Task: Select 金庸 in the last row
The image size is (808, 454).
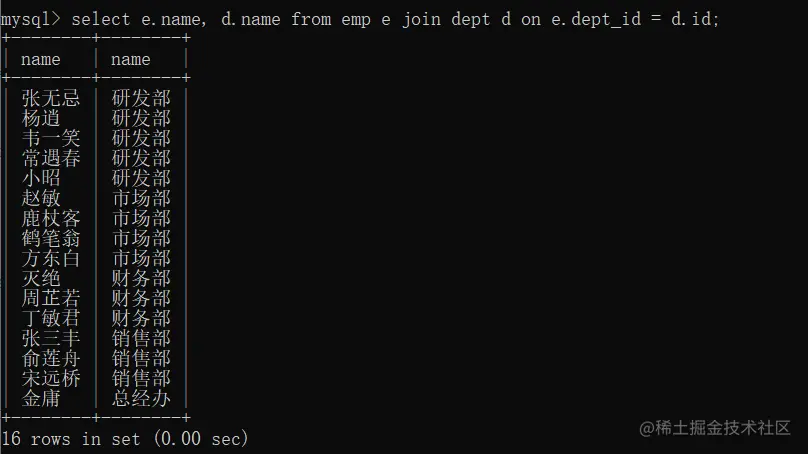Action: 41,398
